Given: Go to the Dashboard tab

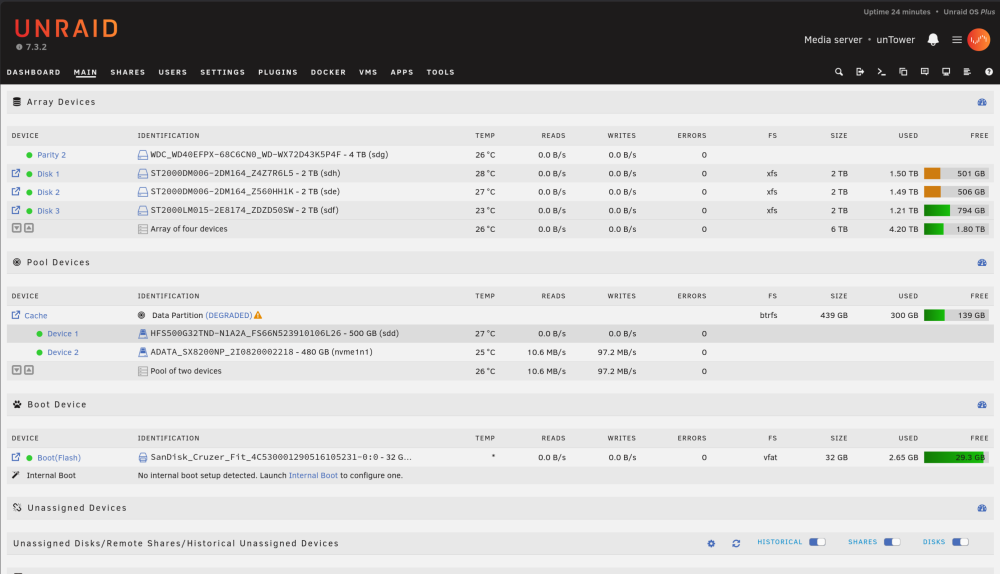Looking at the screenshot, I should point(34,72).
